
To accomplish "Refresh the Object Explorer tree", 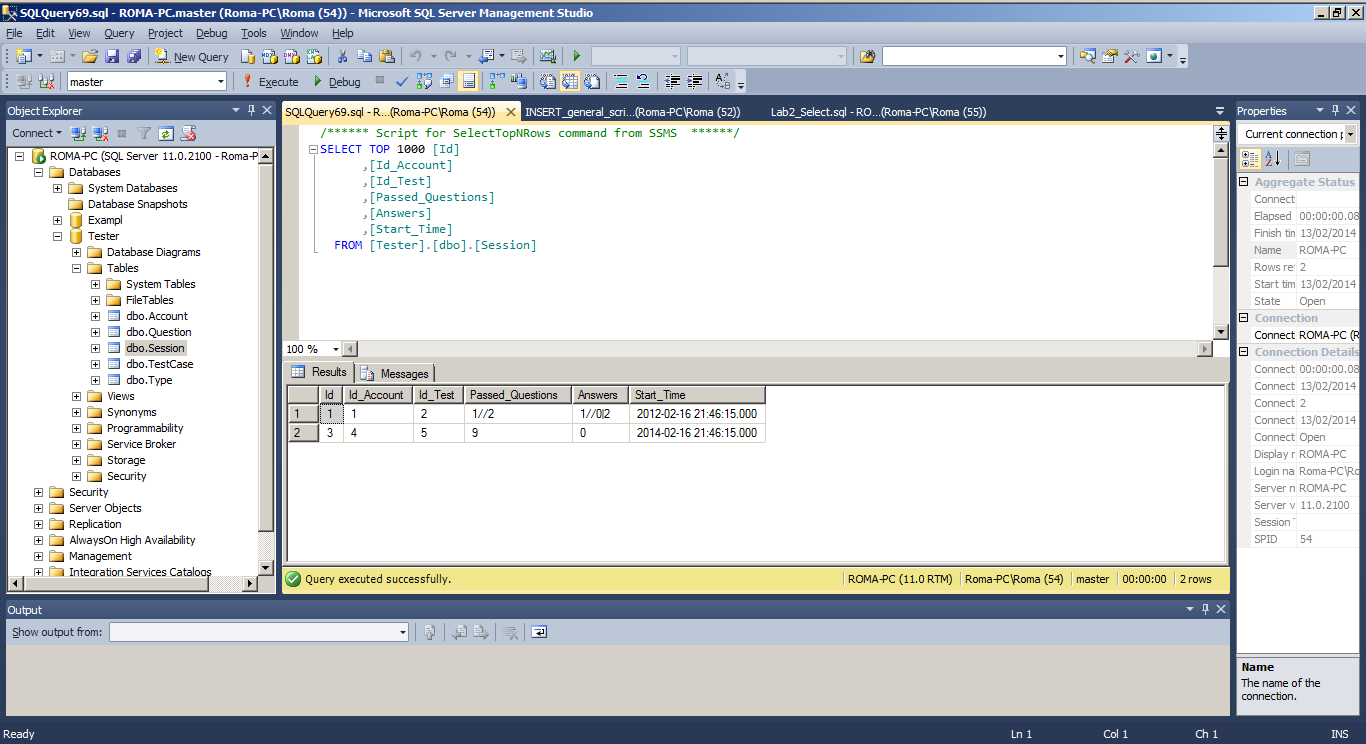I will (x=166, y=133).
